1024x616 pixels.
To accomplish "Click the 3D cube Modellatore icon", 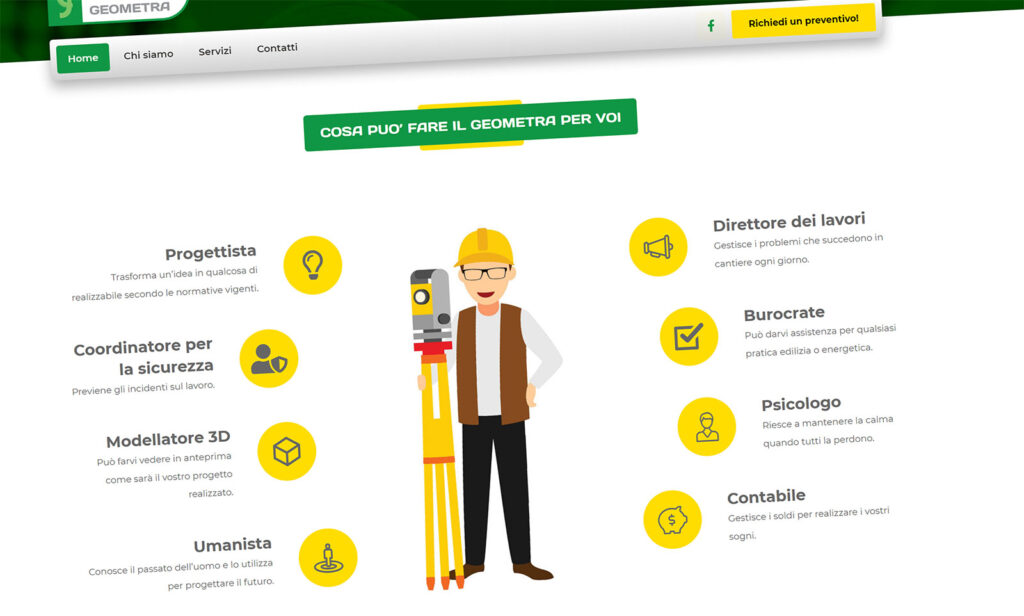I will (287, 451).
